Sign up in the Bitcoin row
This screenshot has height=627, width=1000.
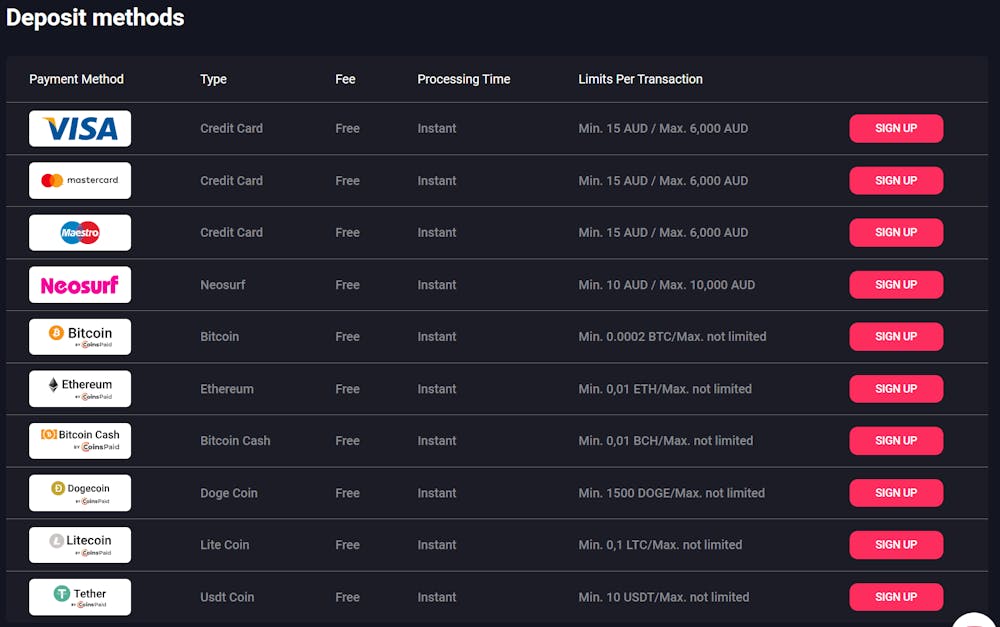point(896,337)
